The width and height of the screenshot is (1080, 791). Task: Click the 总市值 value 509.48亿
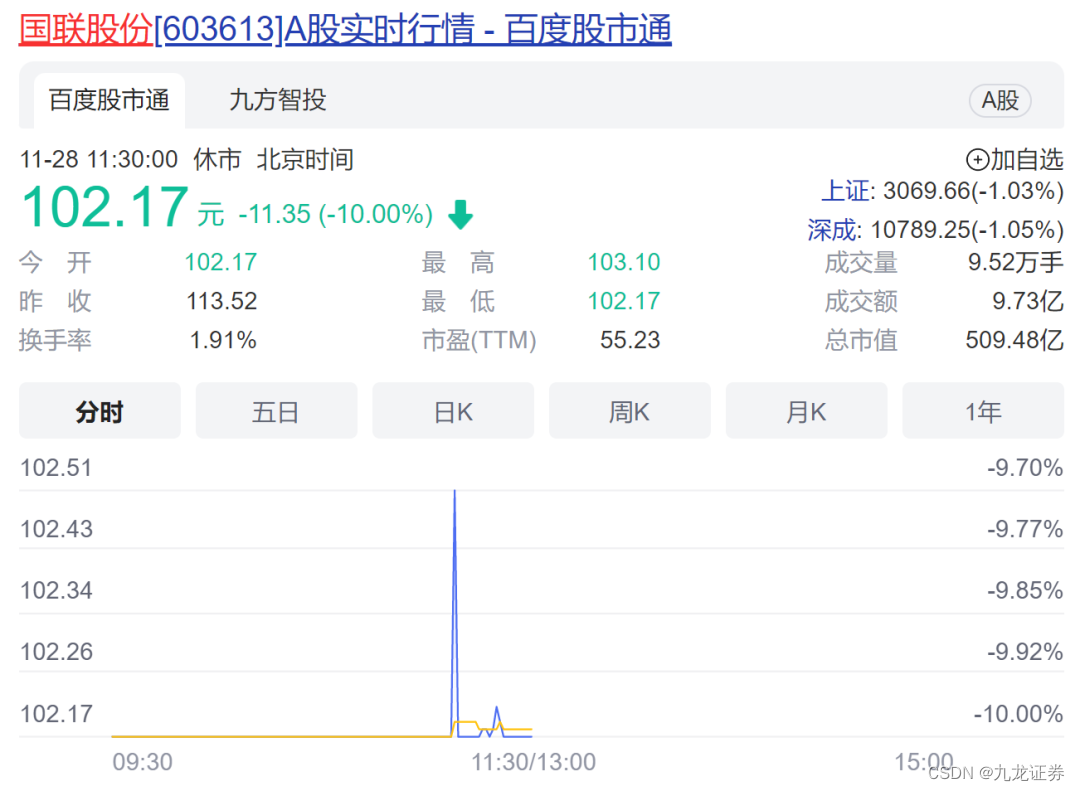coord(1015,340)
